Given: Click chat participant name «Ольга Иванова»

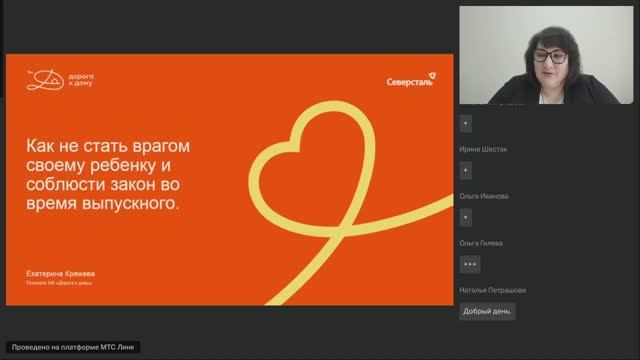Looking at the screenshot, I should click(484, 196).
